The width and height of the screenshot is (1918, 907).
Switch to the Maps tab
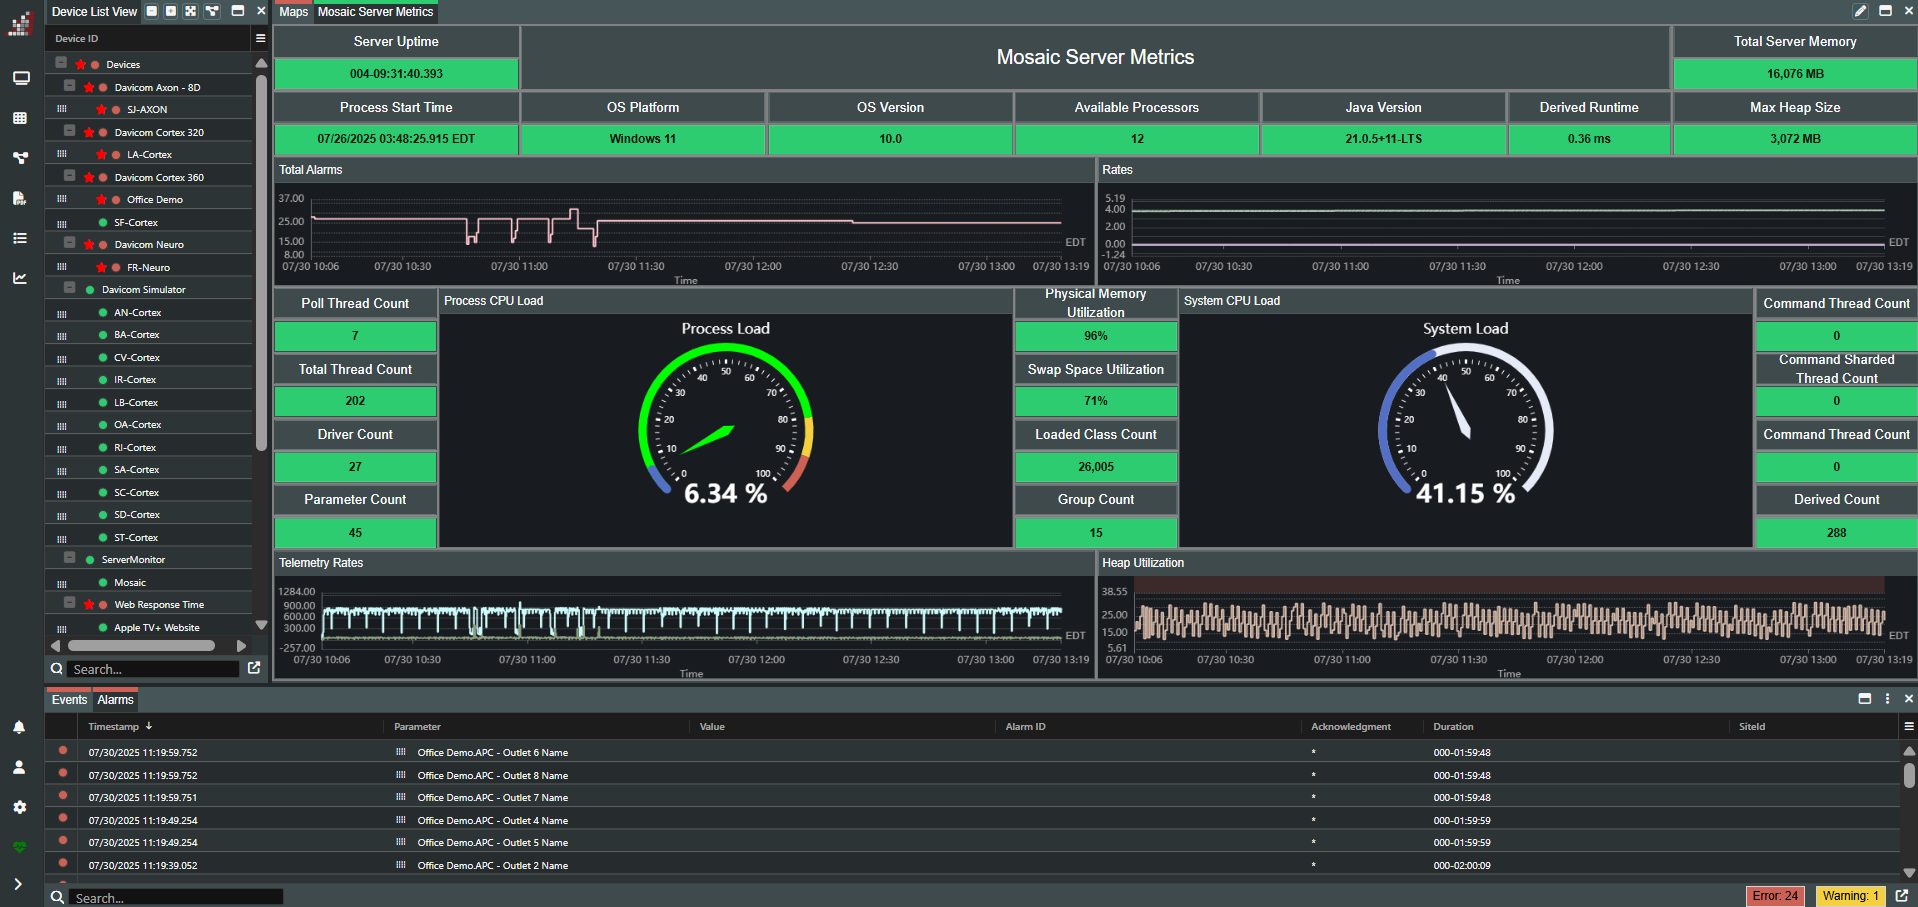(x=293, y=12)
